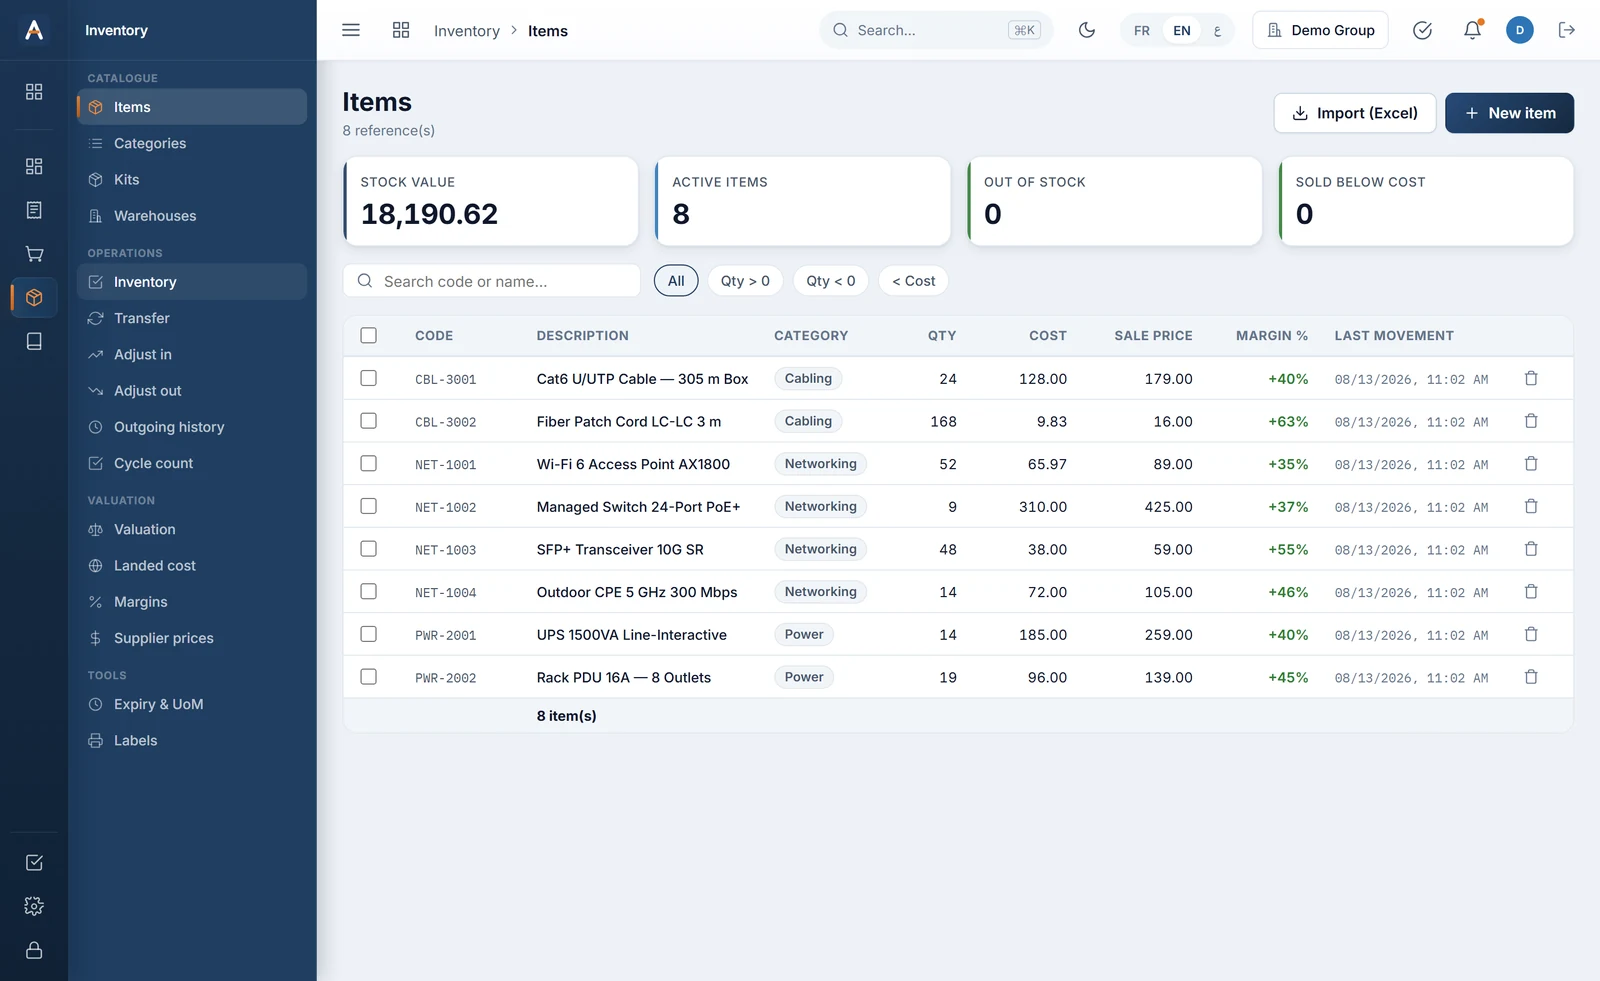
Task: Check the NET-1002 row checkbox
Action: pyautogui.click(x=369, y=506)
